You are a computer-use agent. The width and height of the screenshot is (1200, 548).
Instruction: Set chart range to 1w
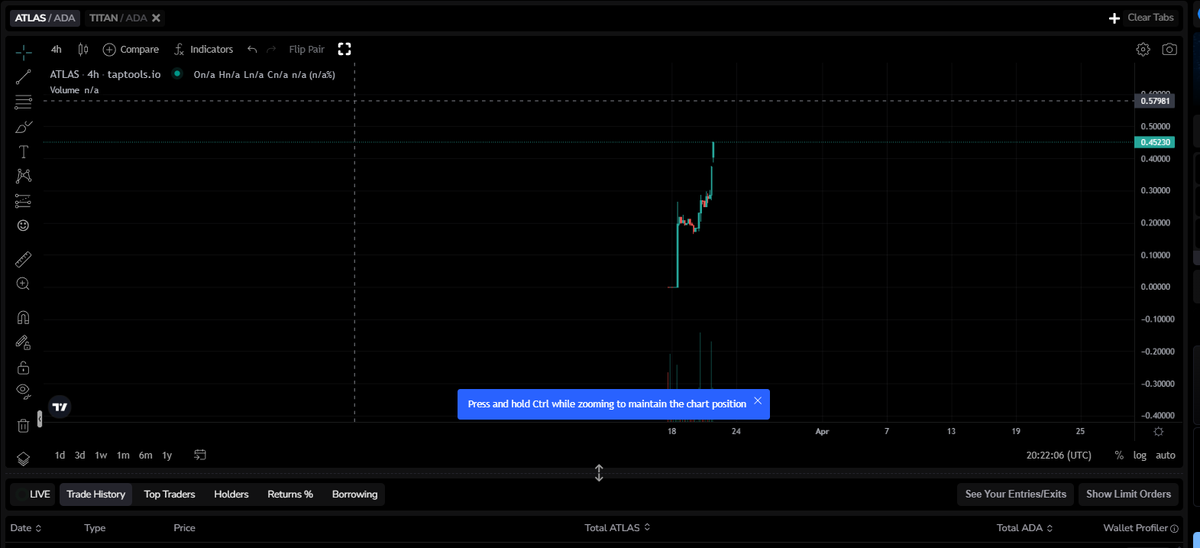pyautogui.click(x=101, y=455)
